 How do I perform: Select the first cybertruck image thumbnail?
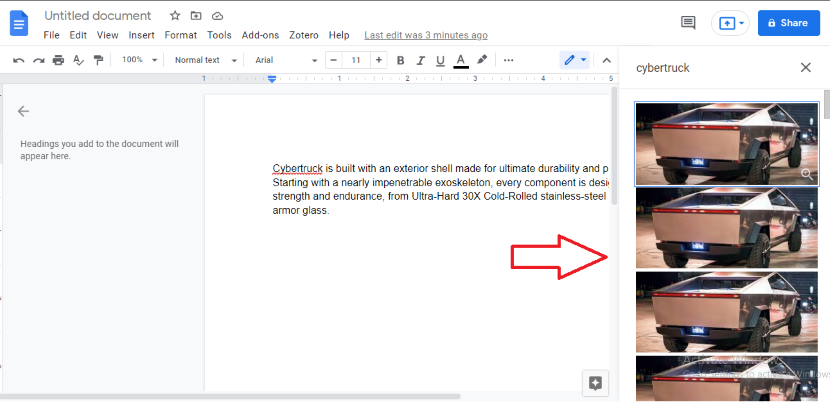[727, 144]
